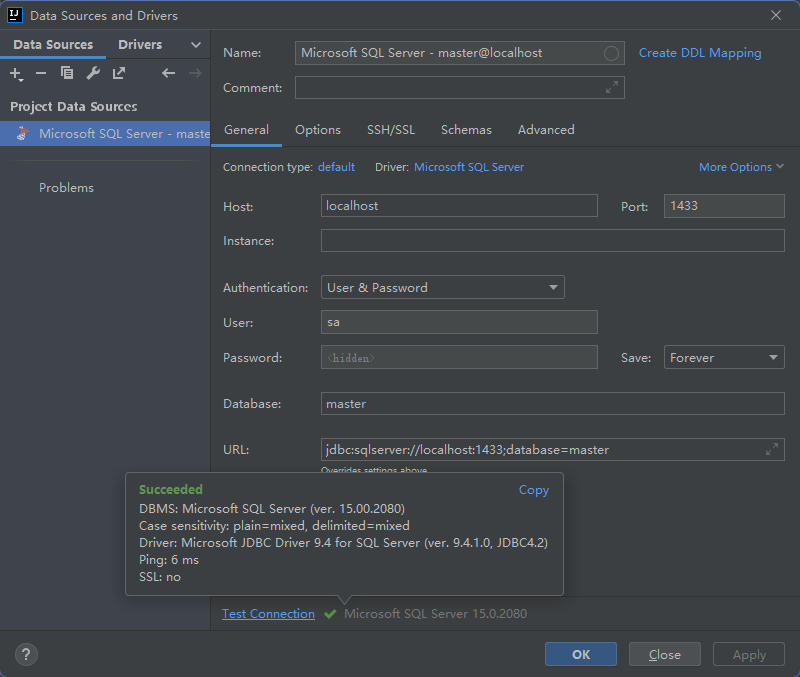Open the Authentication method dropdown

tap(553, 287)
